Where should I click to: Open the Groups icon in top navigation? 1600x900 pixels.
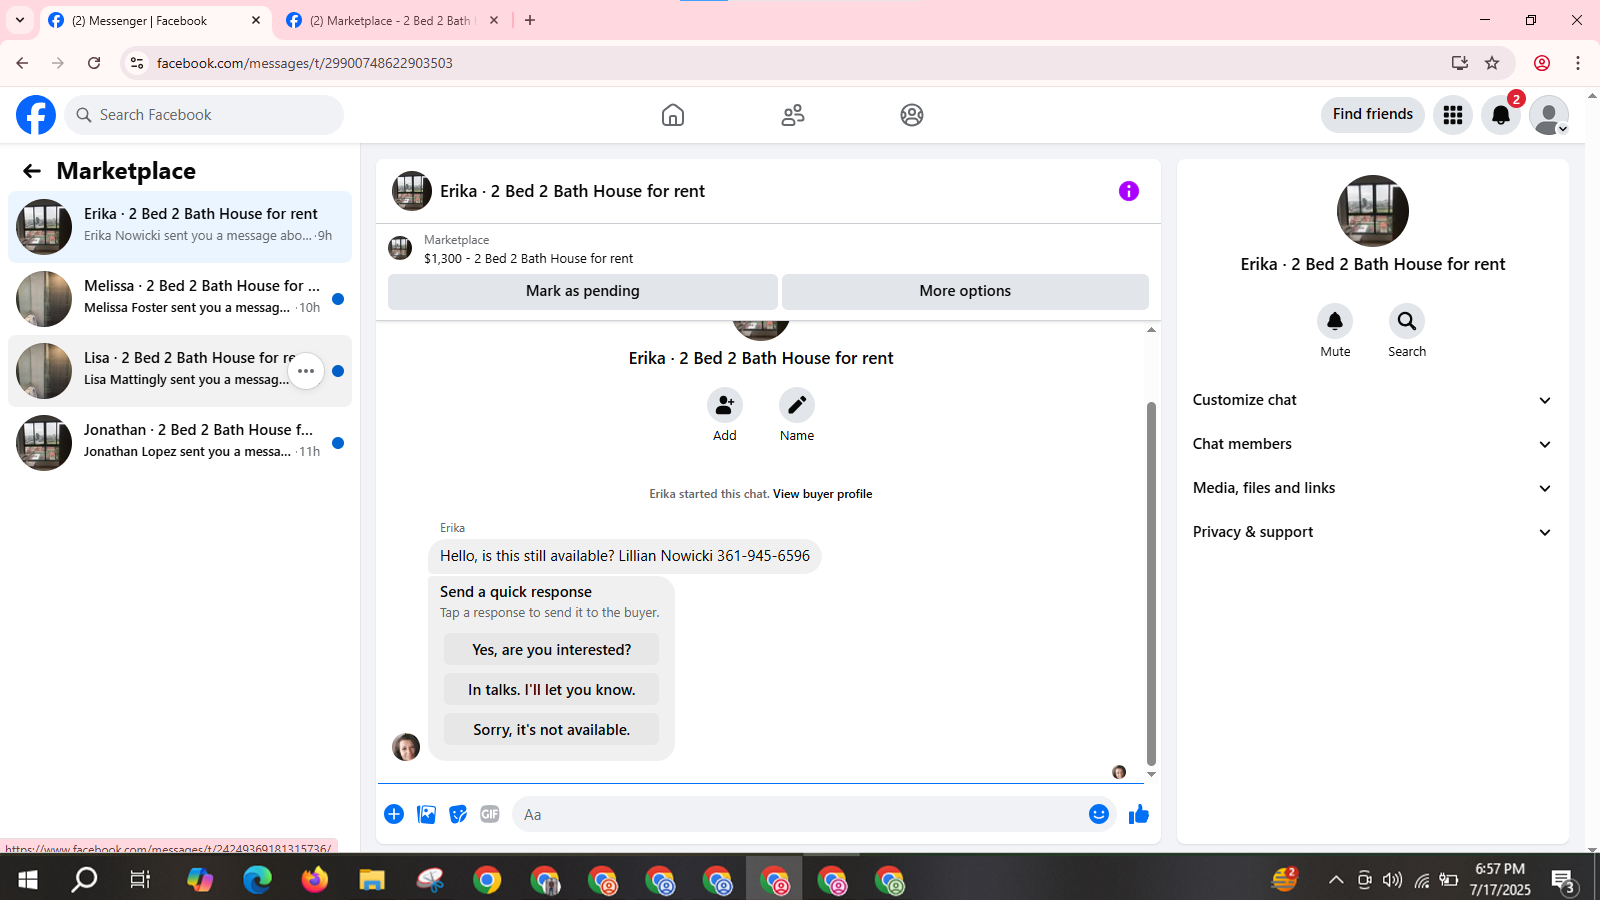point(912,115)
